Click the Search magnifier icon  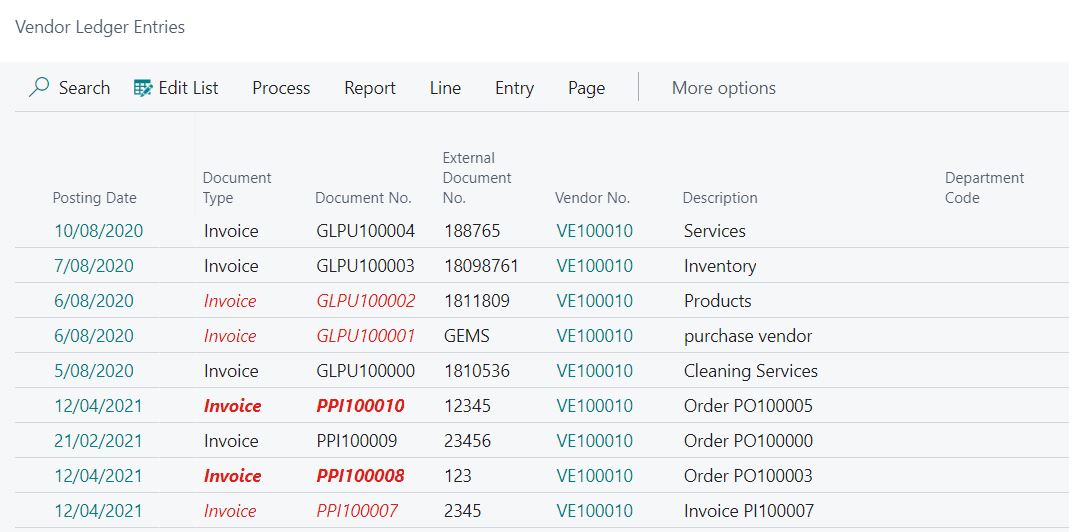pyautogui.click(x=39, y=87)
